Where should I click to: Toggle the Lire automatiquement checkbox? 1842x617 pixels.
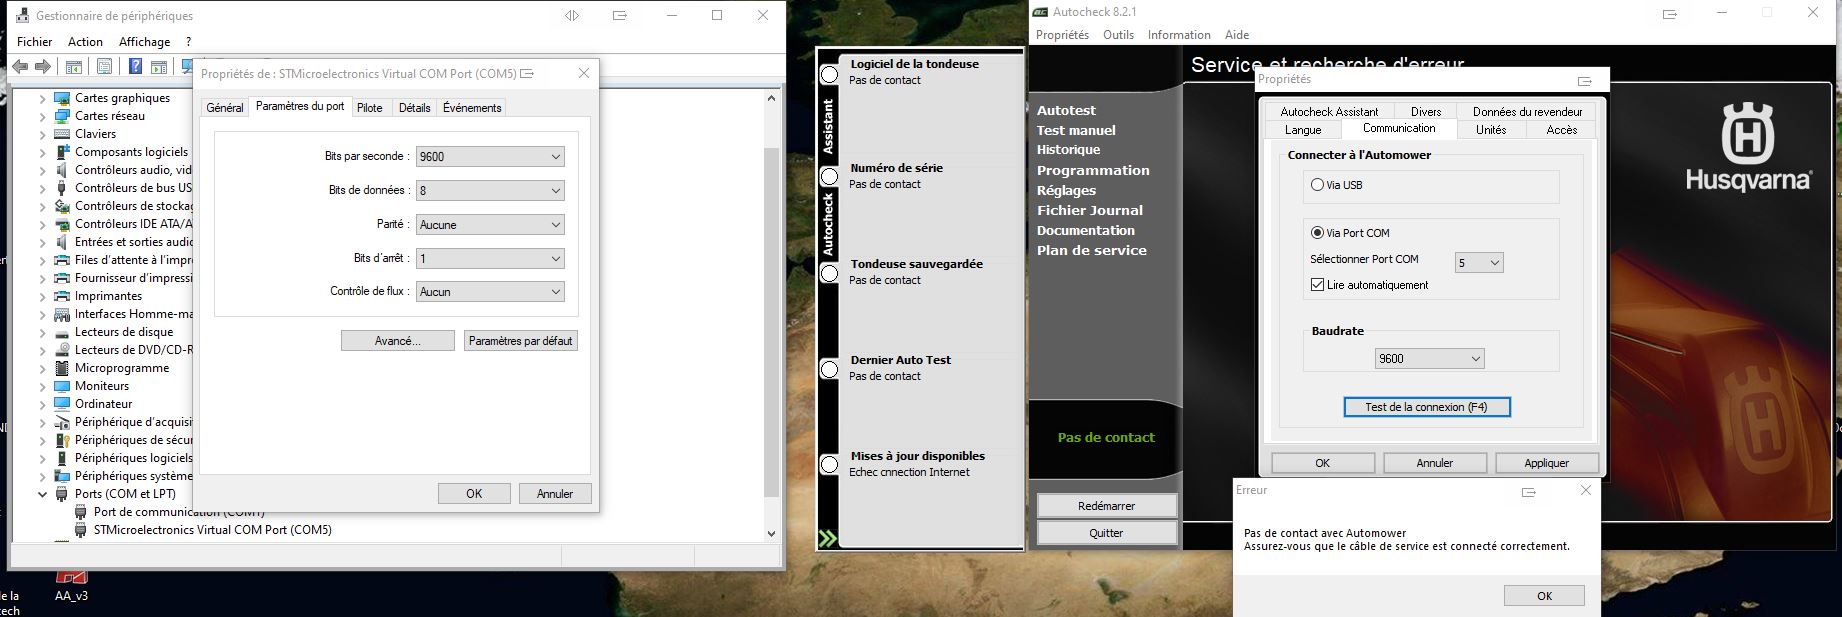pos(1317,285)
